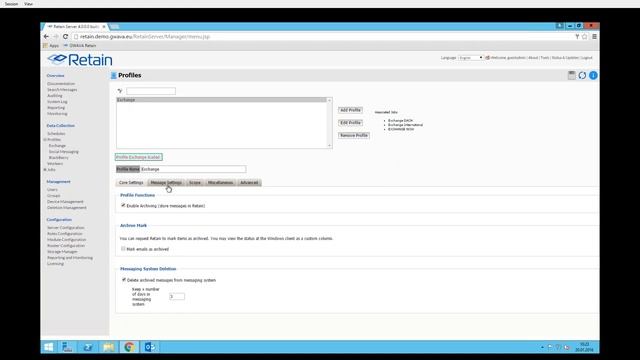This screenshot has width=640, height=360.
Task: Open the Advanced tab
Action: pyautogui.click(x=249, y=182)
